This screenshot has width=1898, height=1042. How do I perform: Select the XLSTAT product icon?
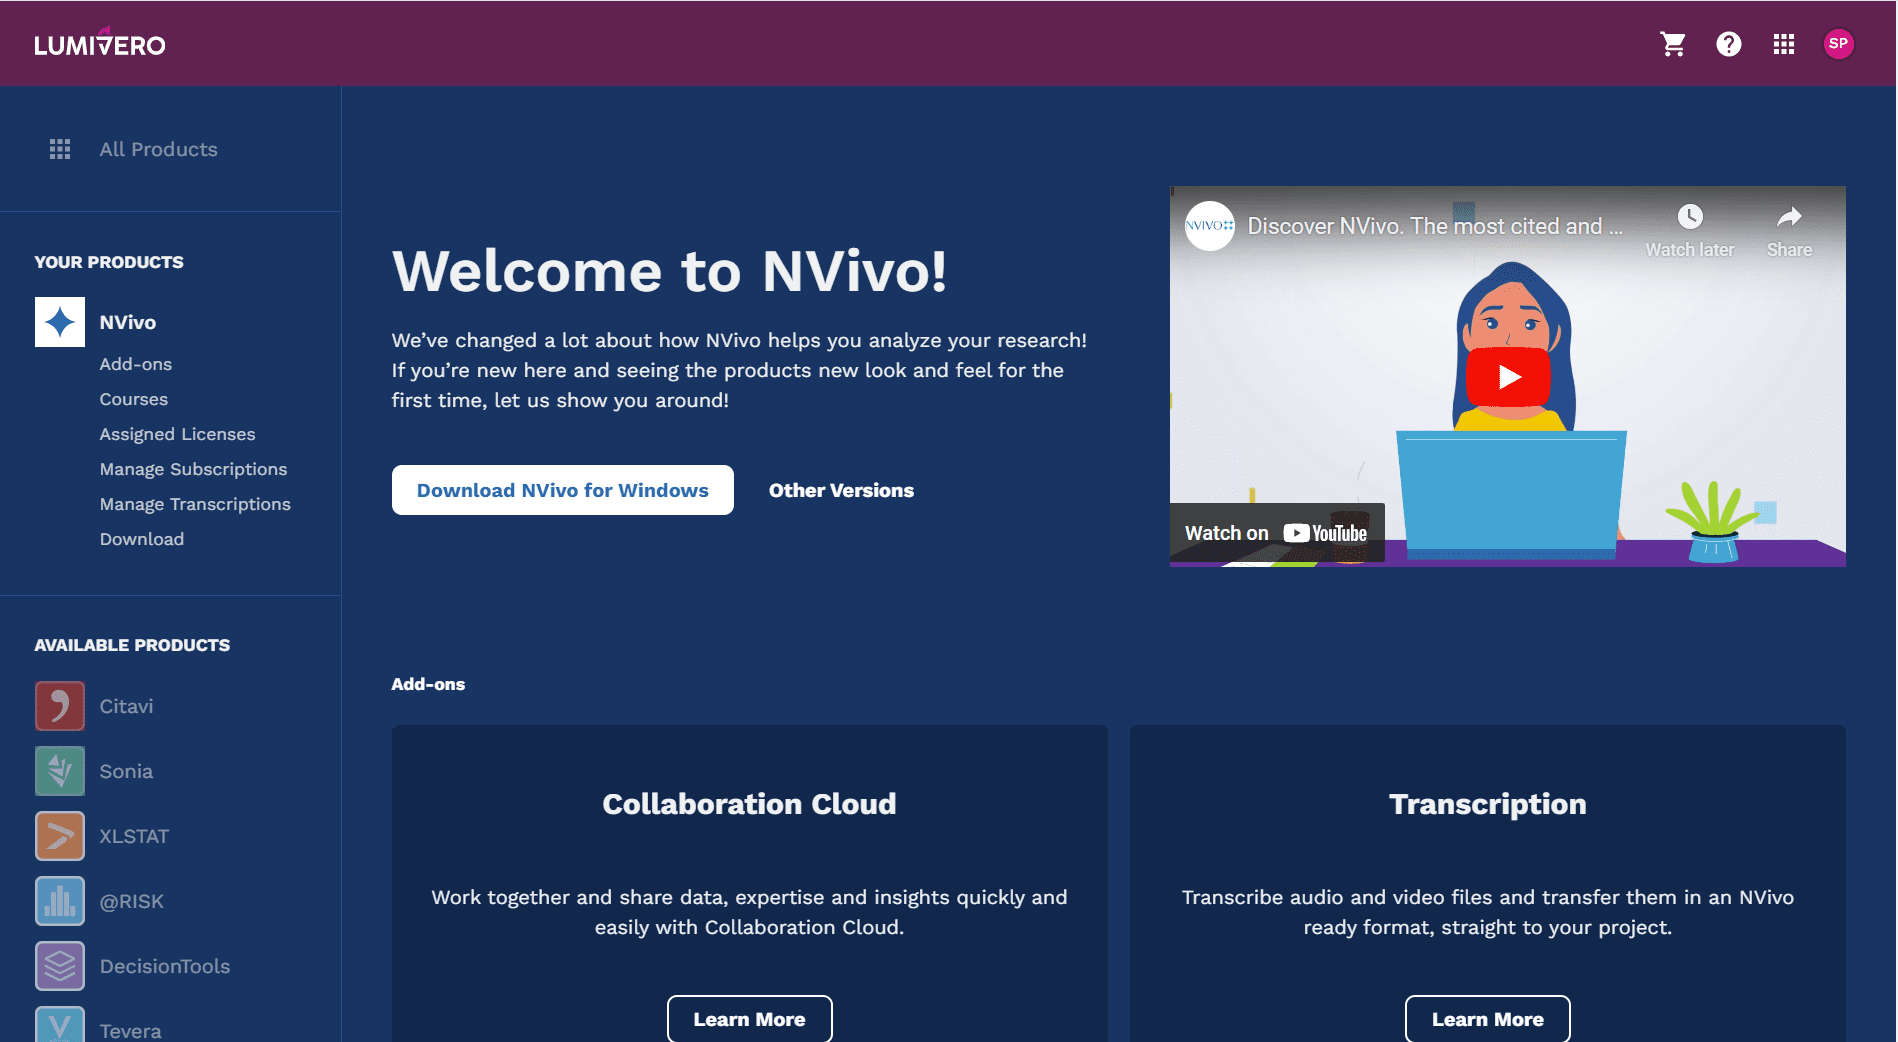(x=60, y=836)
